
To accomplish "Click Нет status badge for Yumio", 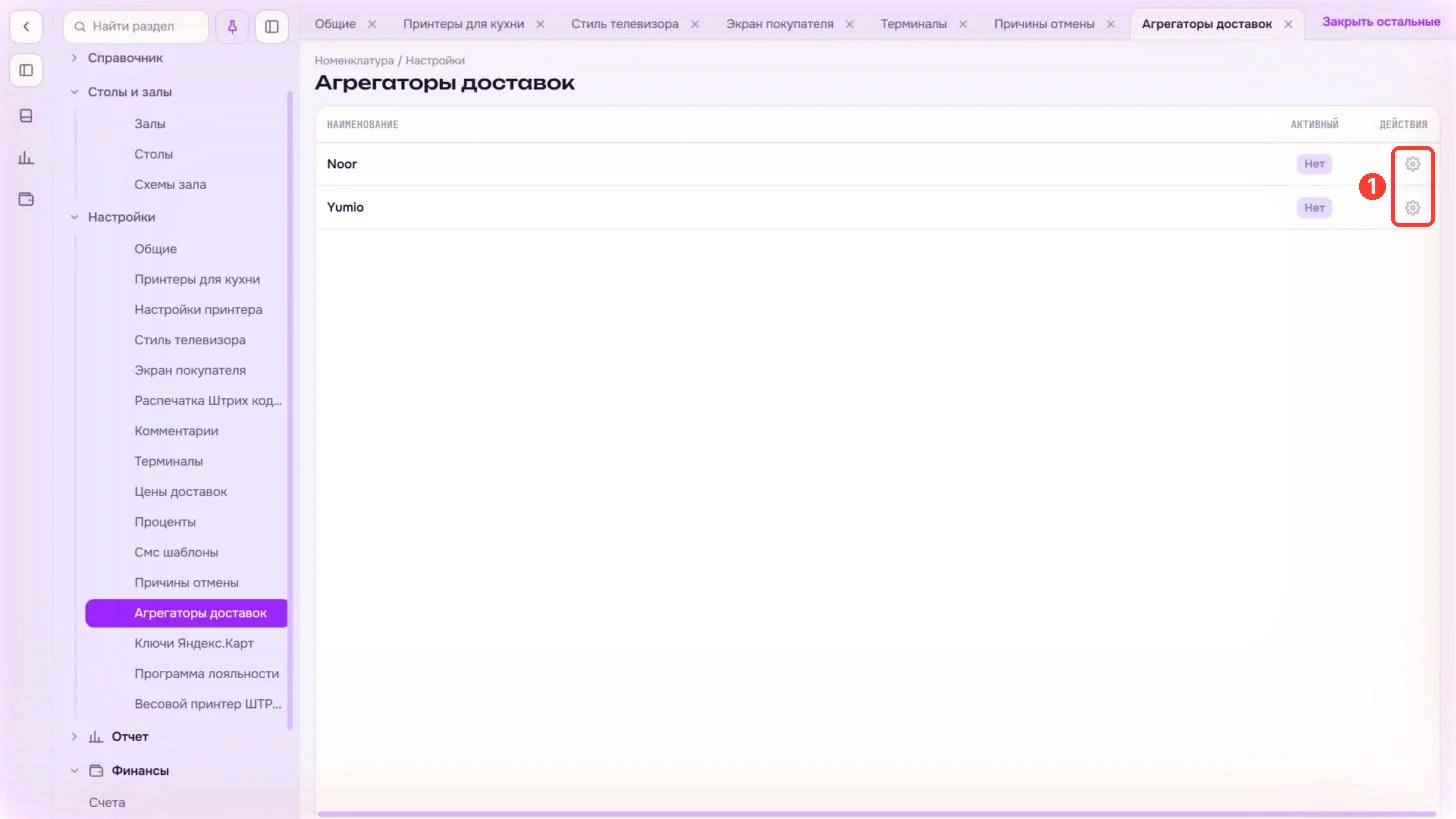I will [1314, 208].
